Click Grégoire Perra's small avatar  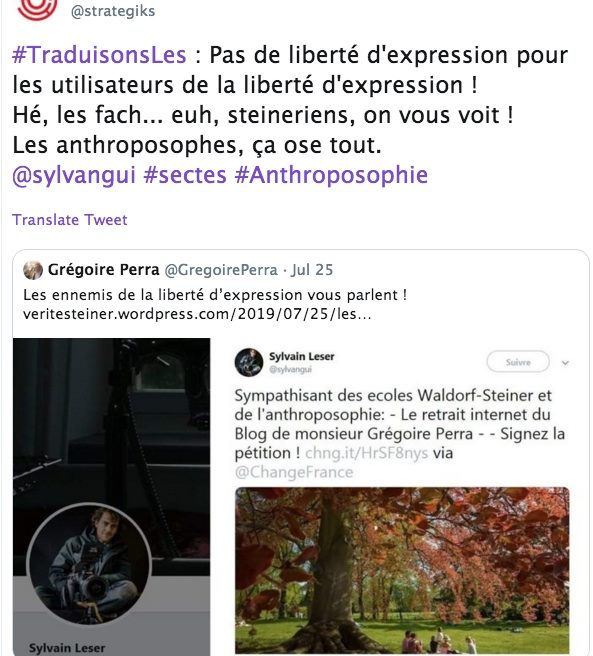33,270
